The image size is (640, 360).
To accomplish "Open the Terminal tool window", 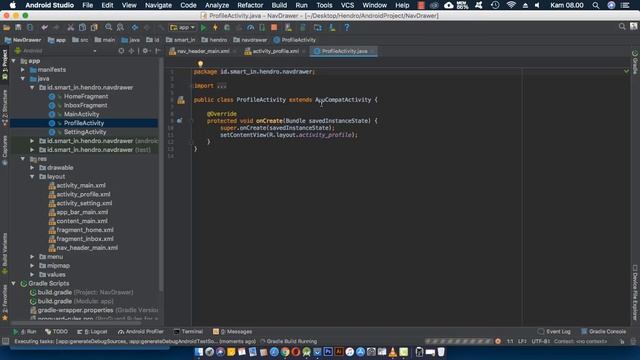I will pyautogui.click(x=188, y=331).
